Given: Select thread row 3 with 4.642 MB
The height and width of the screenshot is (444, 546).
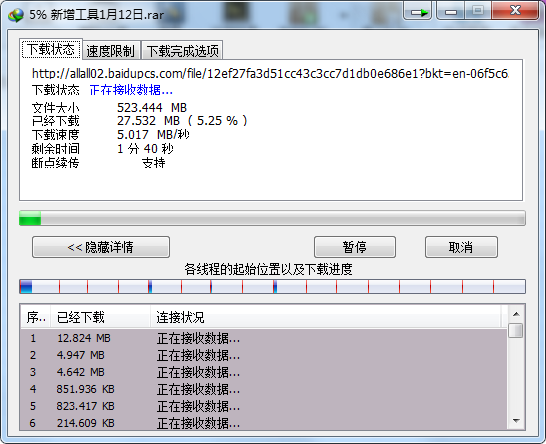Looking at the screenshot, I should pos(264,372).
